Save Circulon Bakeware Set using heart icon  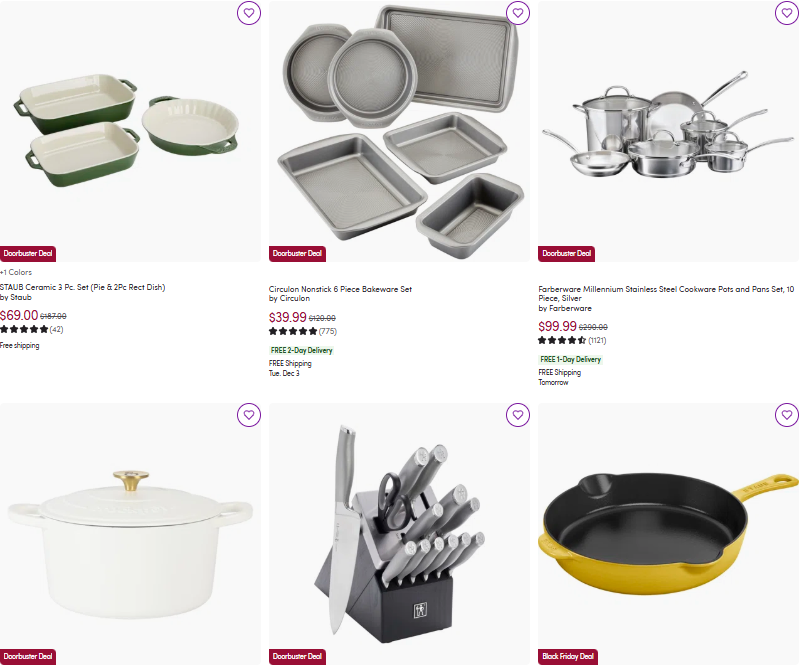(x=517, y=13)
